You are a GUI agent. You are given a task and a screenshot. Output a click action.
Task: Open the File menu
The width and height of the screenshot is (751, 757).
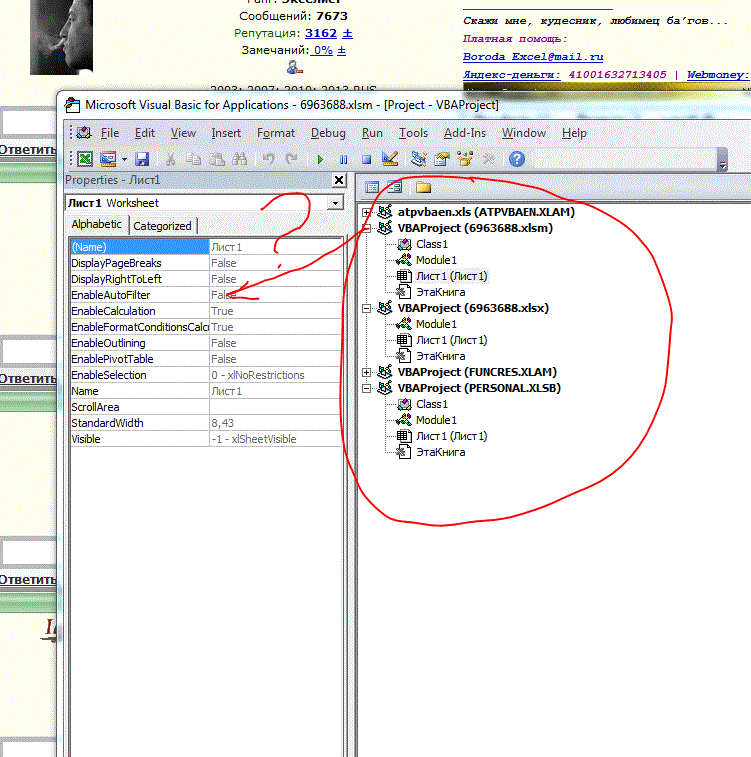click(110, 133)
